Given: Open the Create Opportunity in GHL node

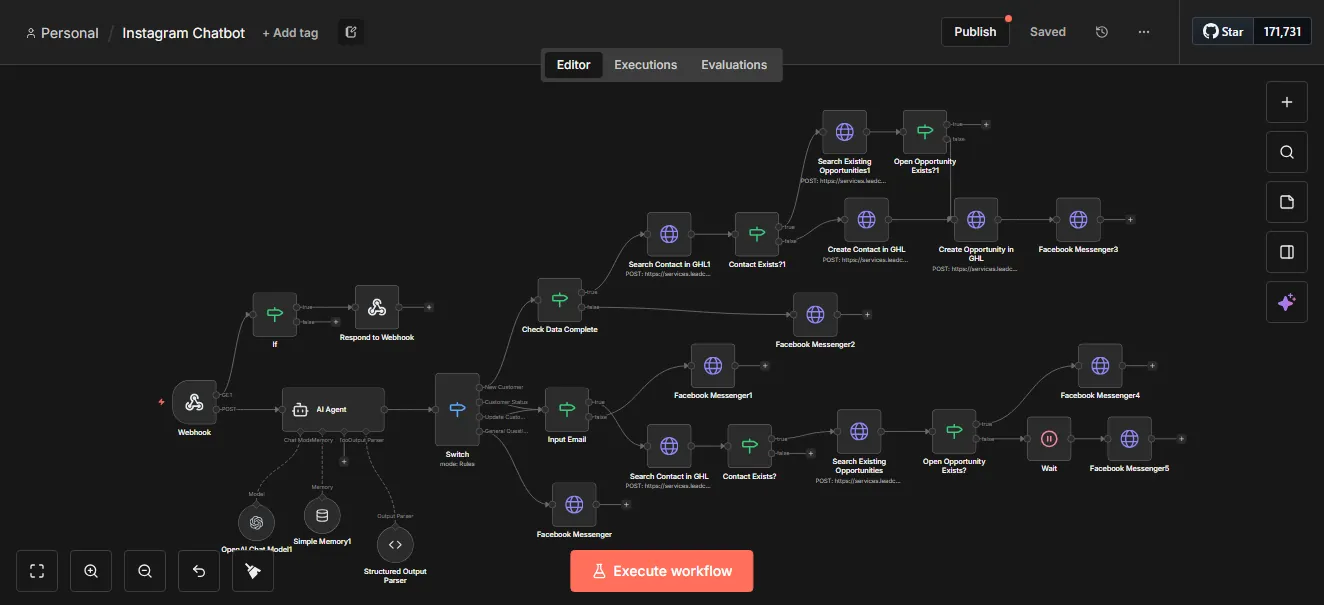Looking at the screenshot, I should (976, 220).
